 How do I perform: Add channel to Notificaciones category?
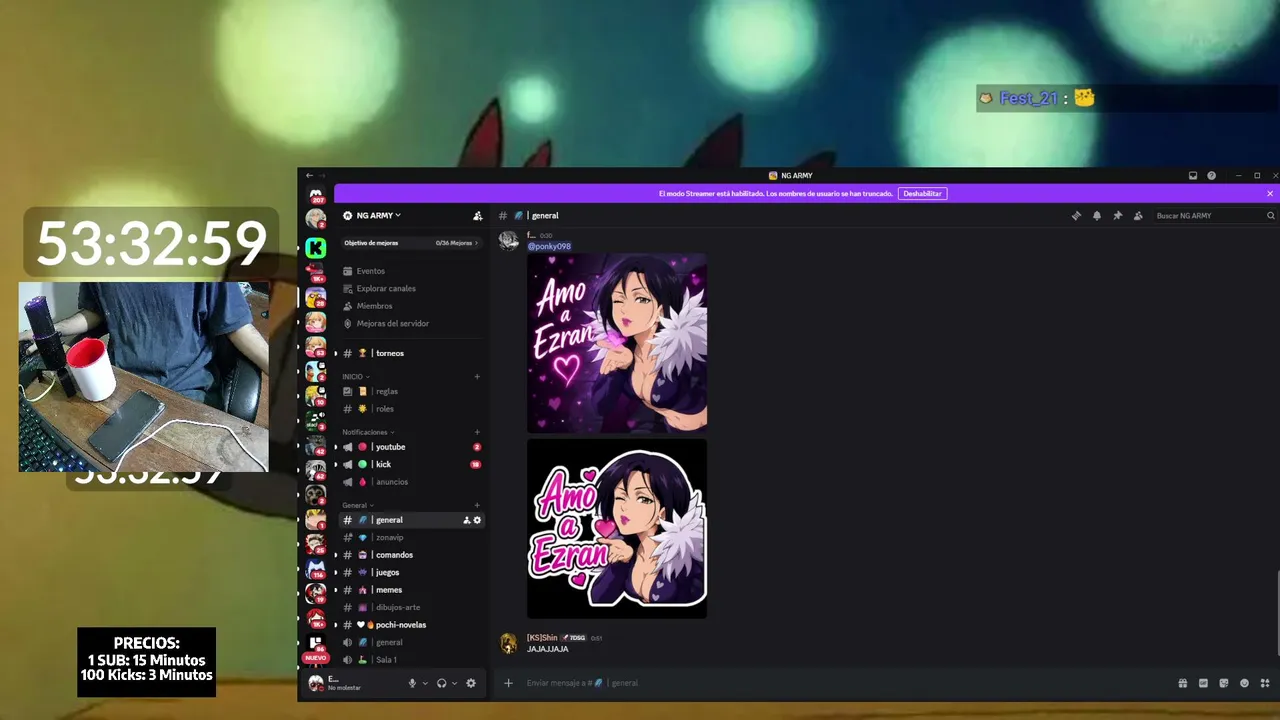click(x=477, y=432)
